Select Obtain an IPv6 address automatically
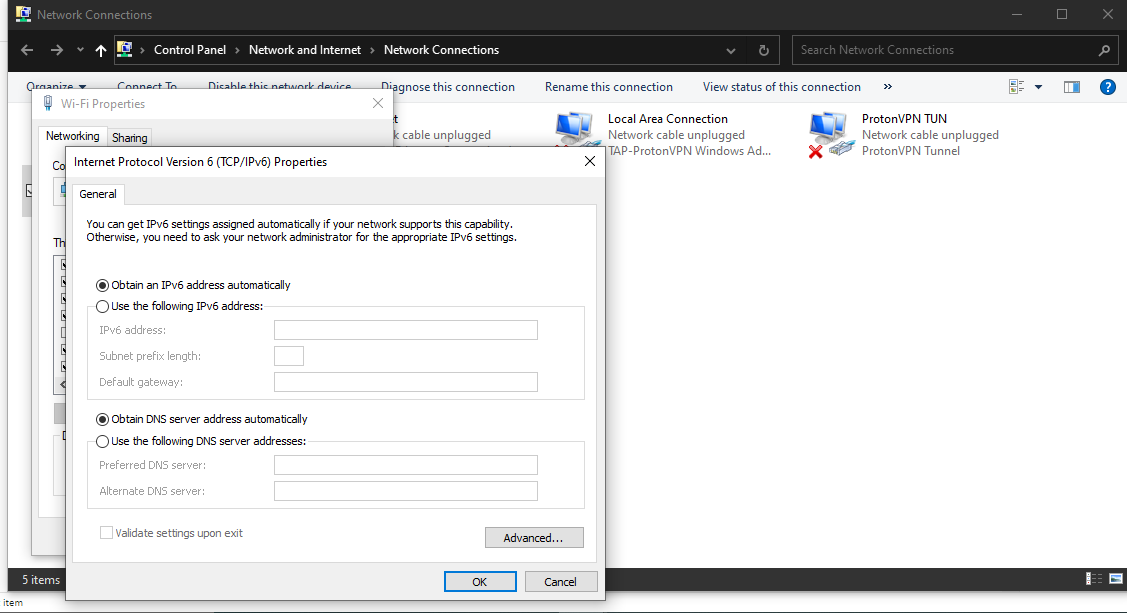The height and width of the screenshot is (613, 1127). [x=103, y=285]
